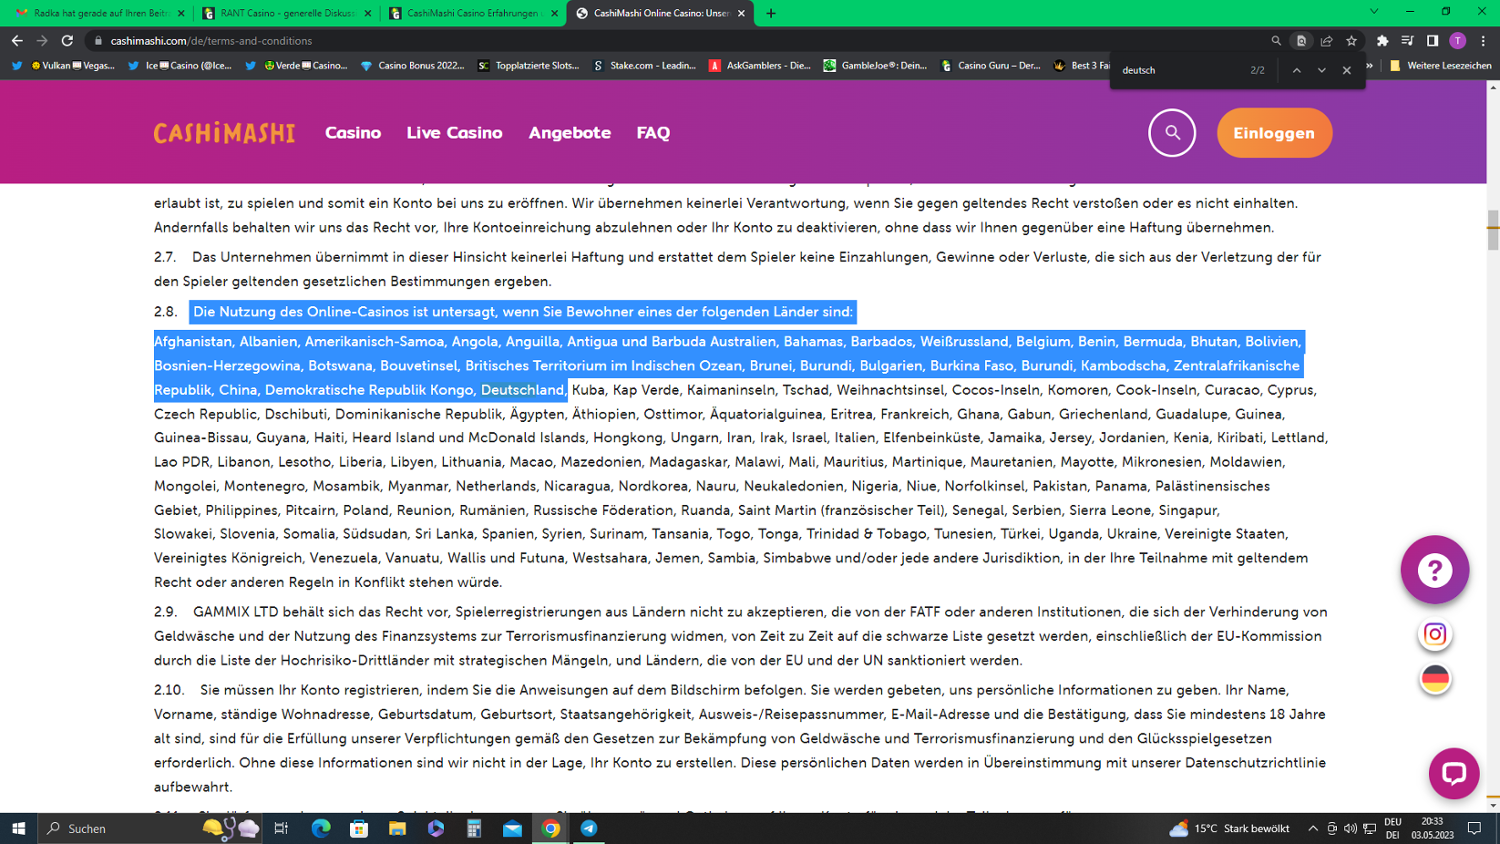Bookmark page with the star icon

[1351, 41]
